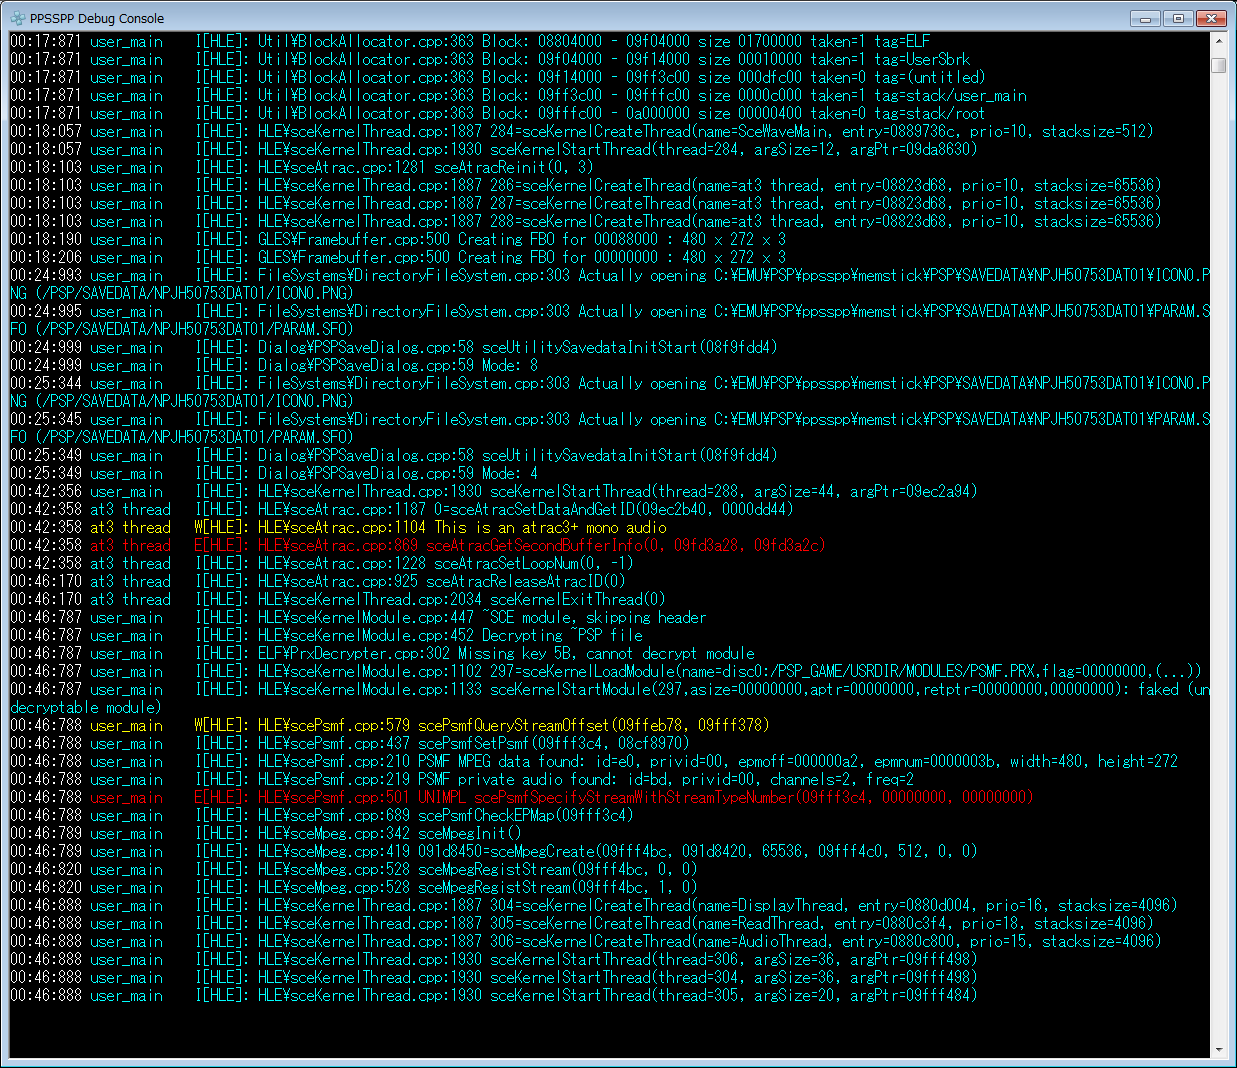The height and width of the screenshot is (1068, 1237).
Task: Click the SceWaveMain thread creation line
Action: click(705, 131)
